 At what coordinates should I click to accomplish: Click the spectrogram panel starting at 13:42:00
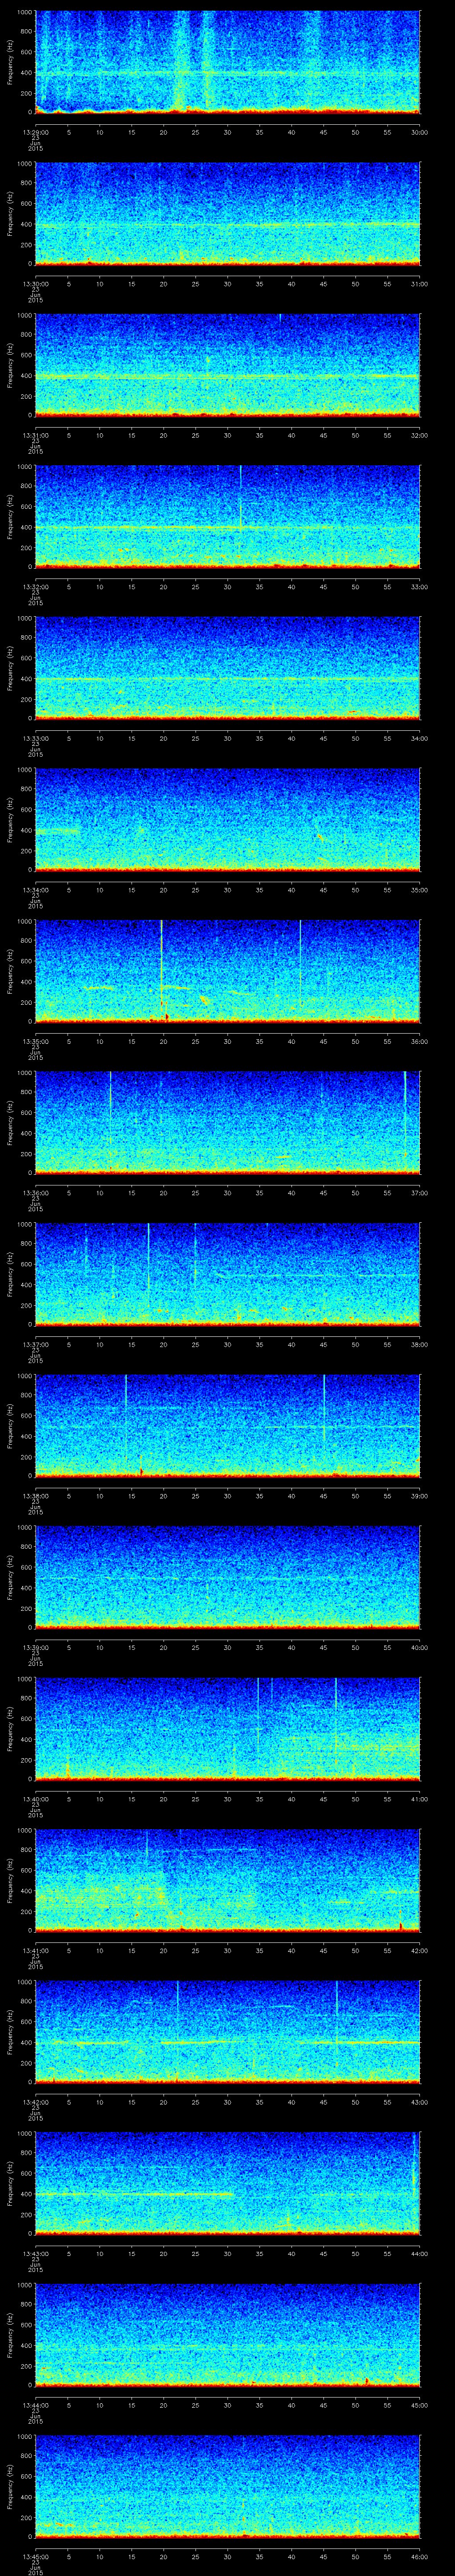pos(228,2032)
